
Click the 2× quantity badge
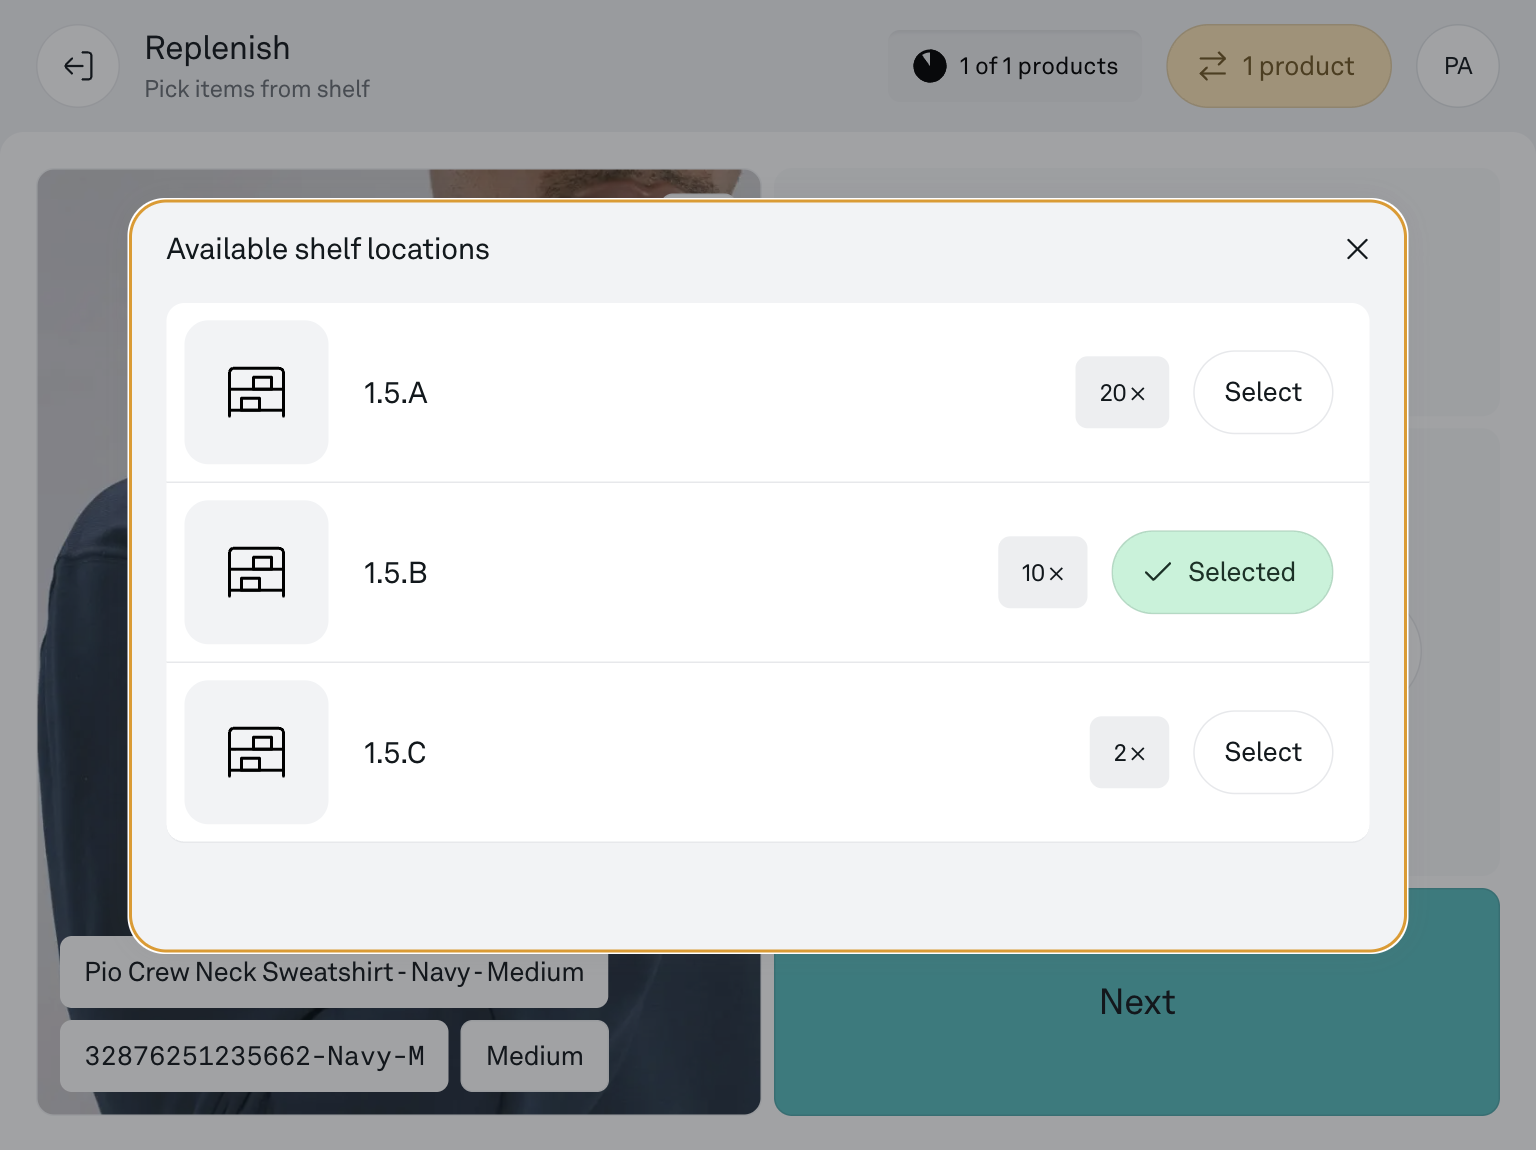pyautogui.click(x=1129, y=753)
